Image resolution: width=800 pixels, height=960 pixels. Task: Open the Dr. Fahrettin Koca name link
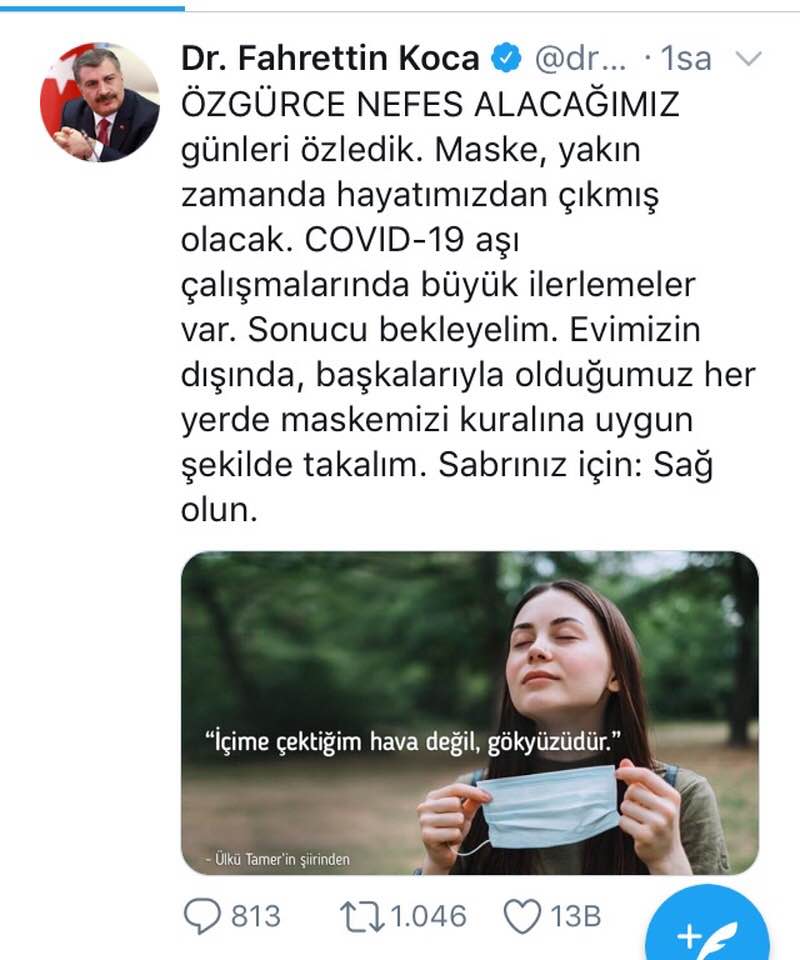[330, 58]
